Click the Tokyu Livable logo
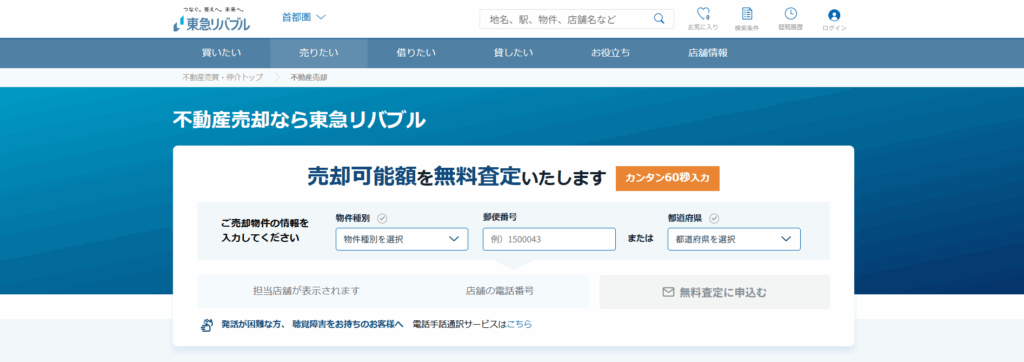The height and width of the screenshot is (362, 1024). pos(212,20)
